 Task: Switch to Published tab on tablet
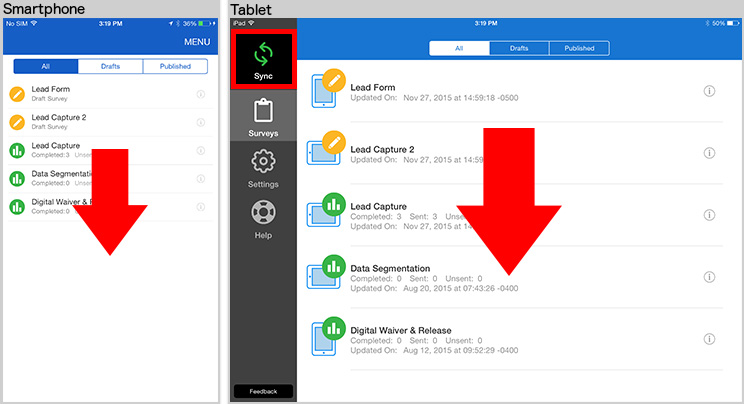point(579,48)
